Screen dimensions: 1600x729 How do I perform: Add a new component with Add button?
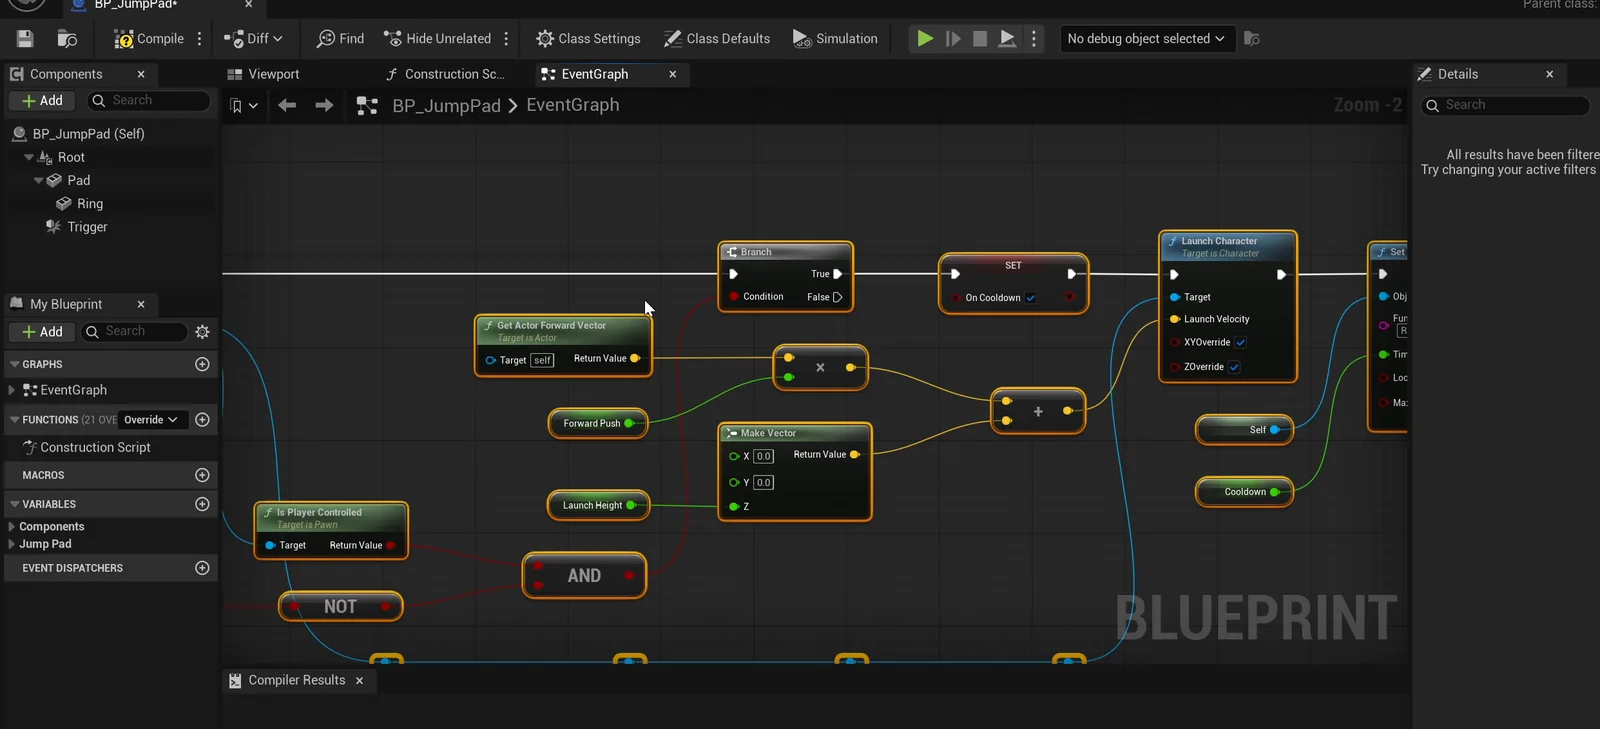[x=42, y=101]
